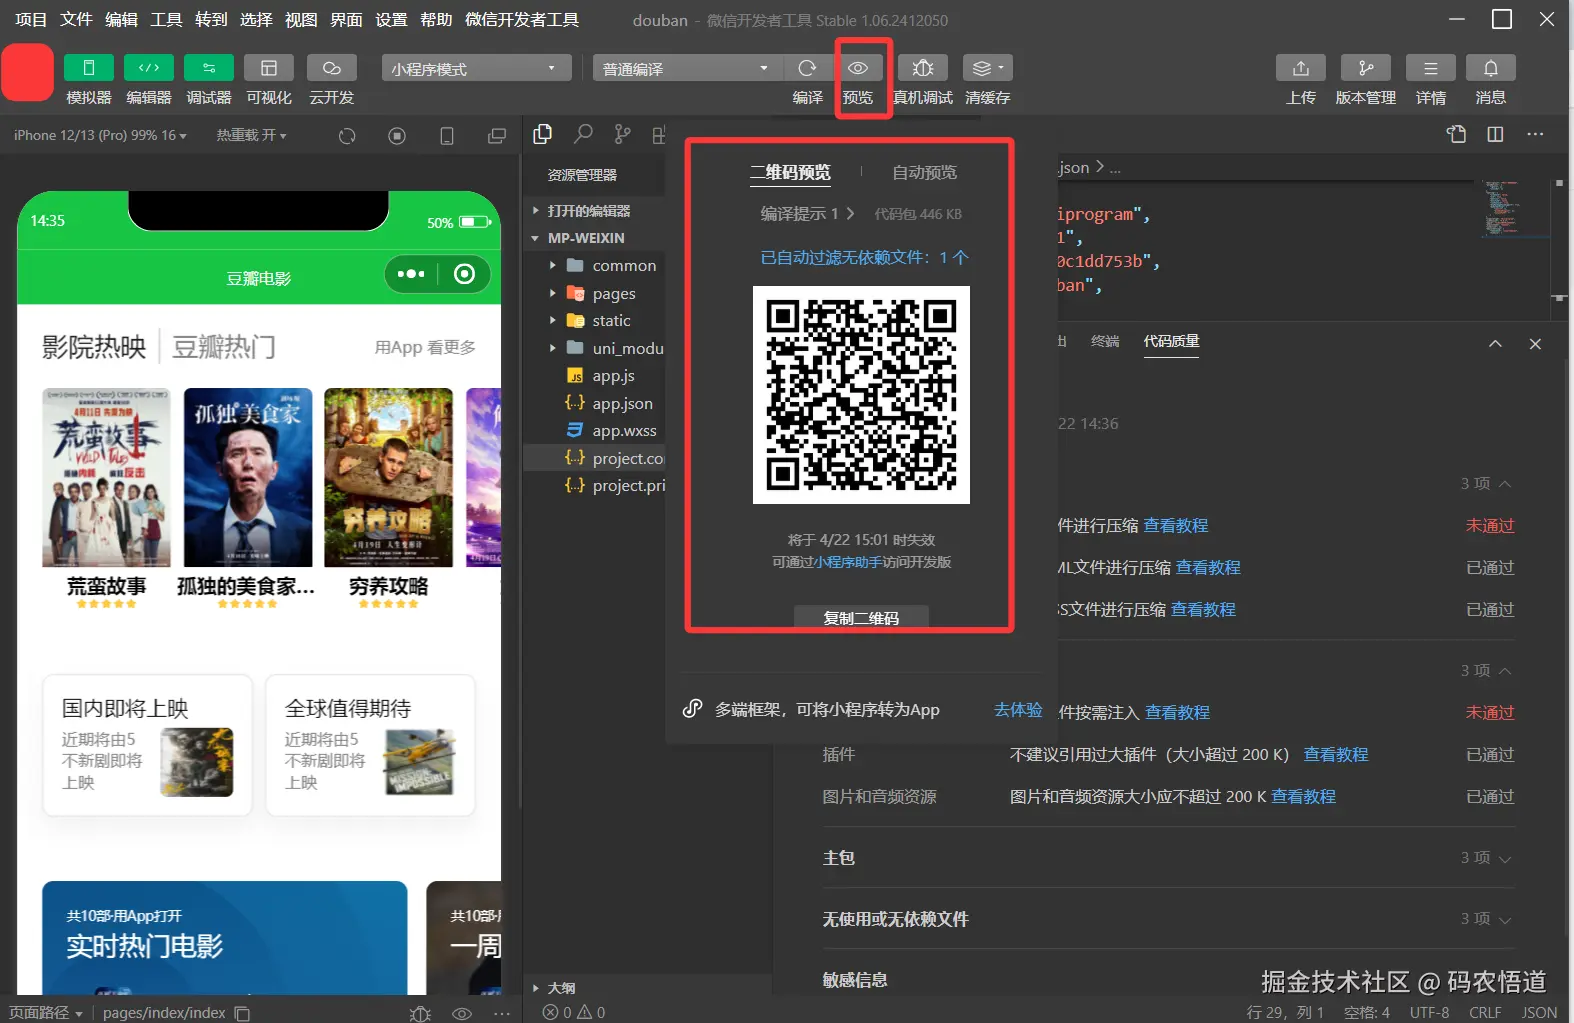The height and width of the screenshot is (1023, 1574).
Task: Expand the 主包 3 项 section
Action: pyautogui.click(x=1168, y=858)
